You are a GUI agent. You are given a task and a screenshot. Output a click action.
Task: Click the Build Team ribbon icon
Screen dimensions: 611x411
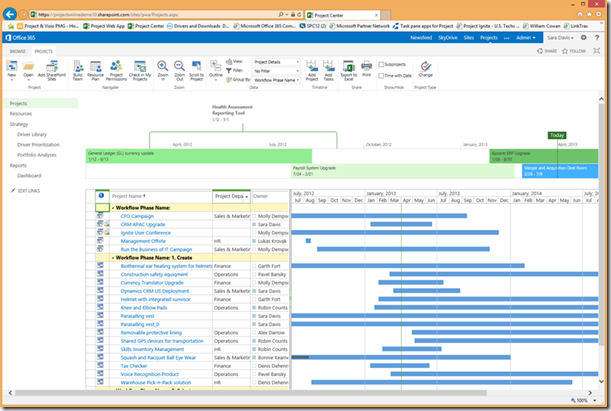tap(77, 66)
